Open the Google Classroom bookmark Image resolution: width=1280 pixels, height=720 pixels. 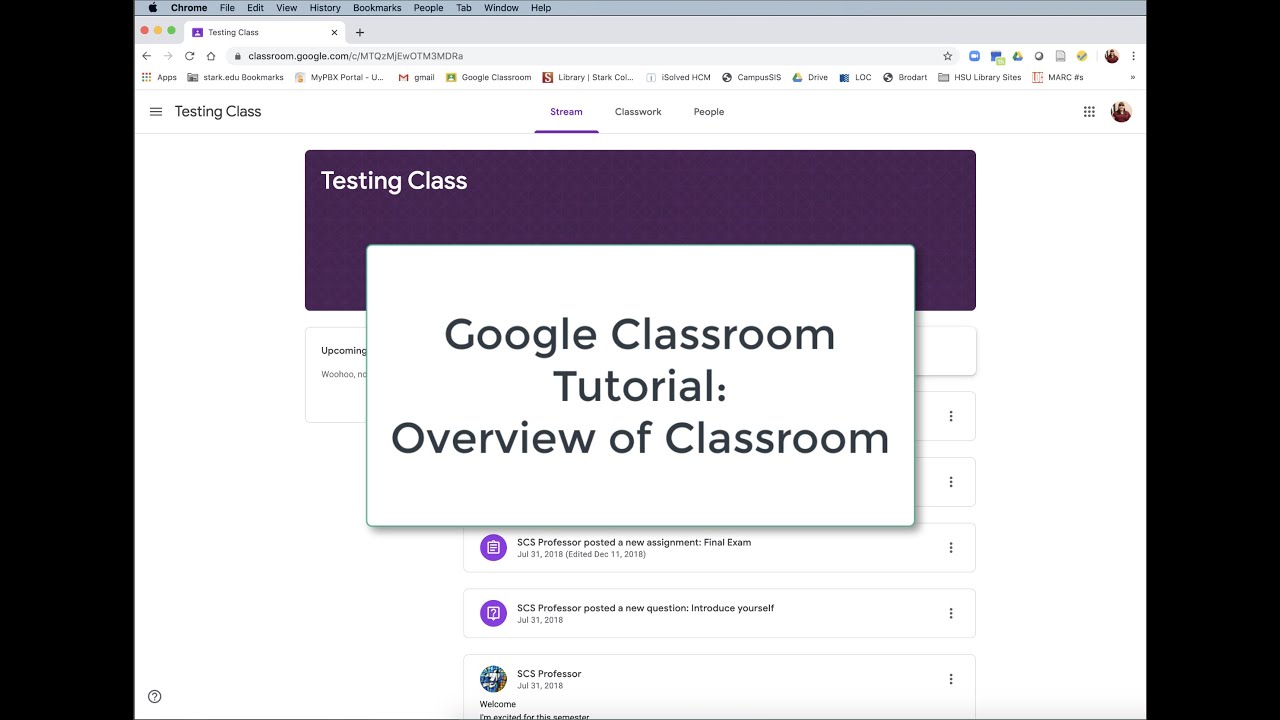coord(489,77)
